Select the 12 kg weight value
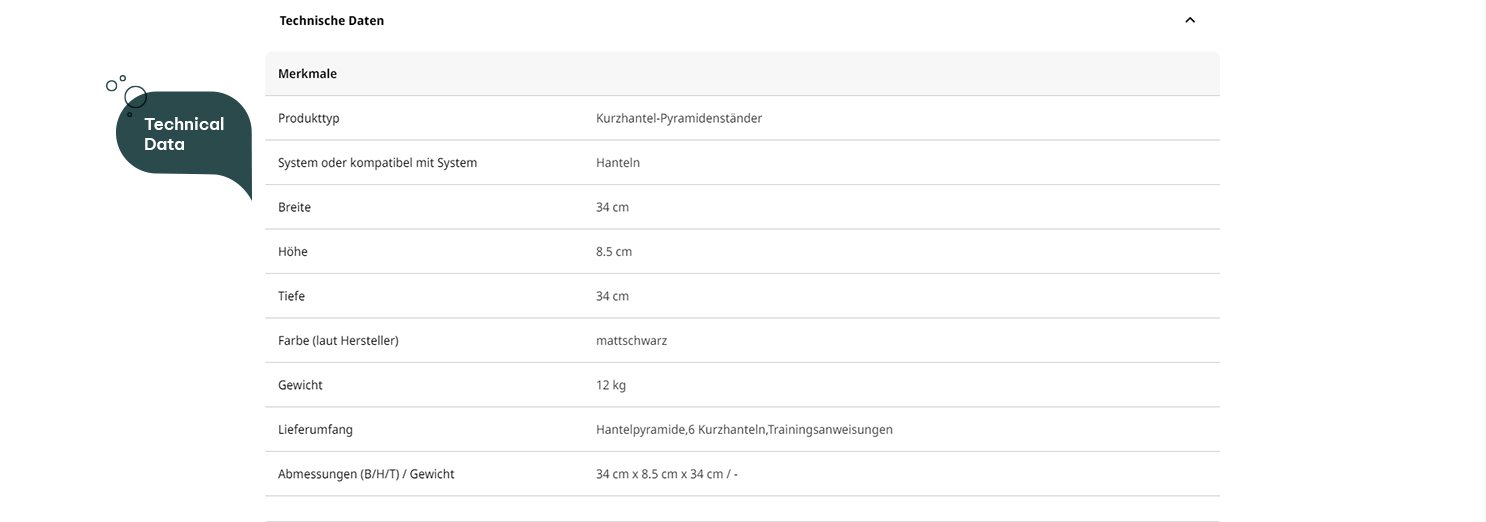Screen dimensions: 1486x522 610,385
